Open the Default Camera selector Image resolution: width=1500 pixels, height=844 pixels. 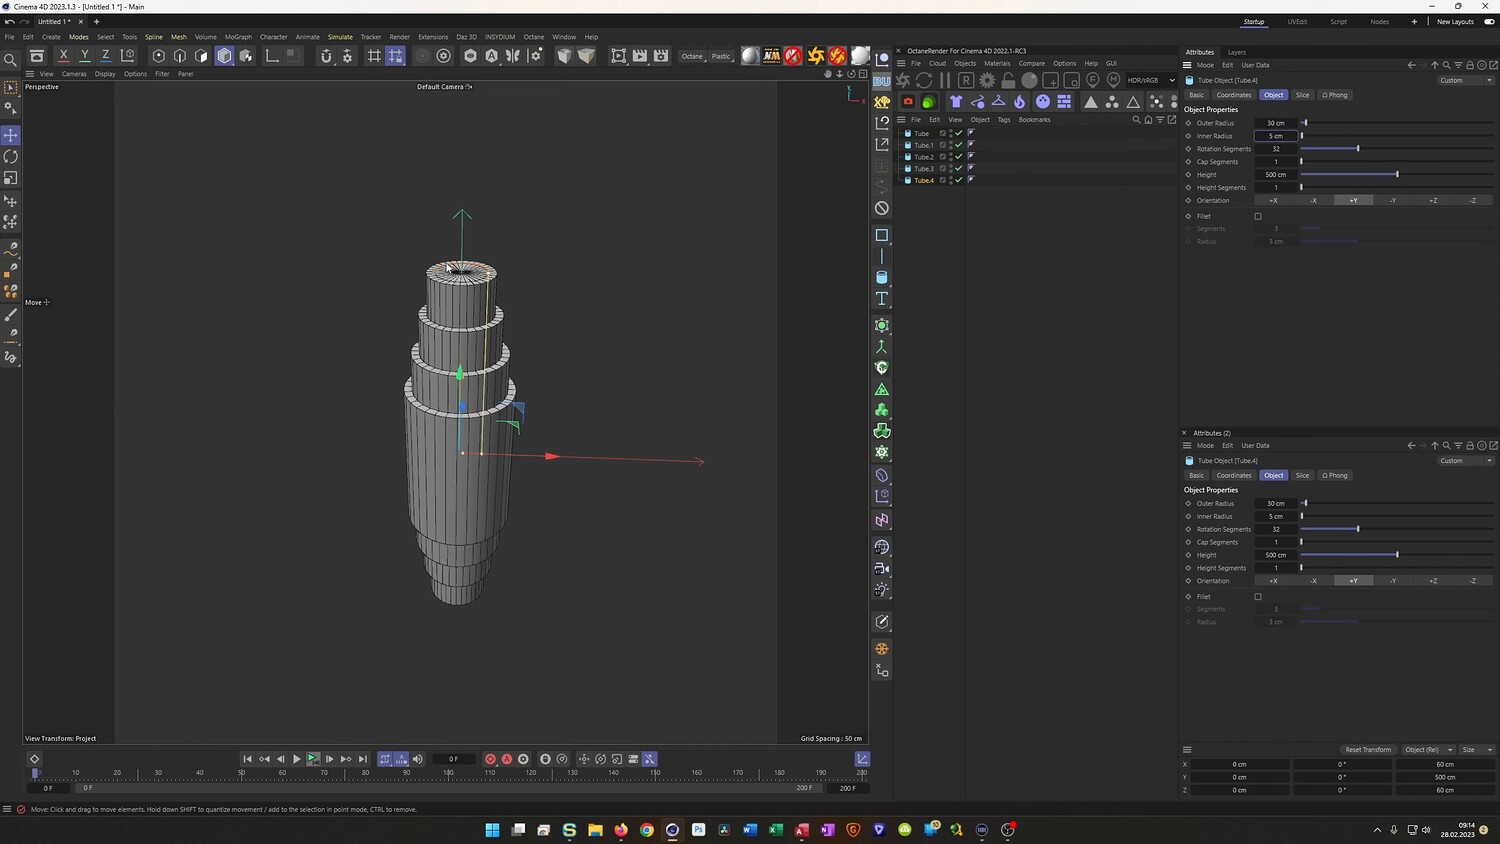444,87
